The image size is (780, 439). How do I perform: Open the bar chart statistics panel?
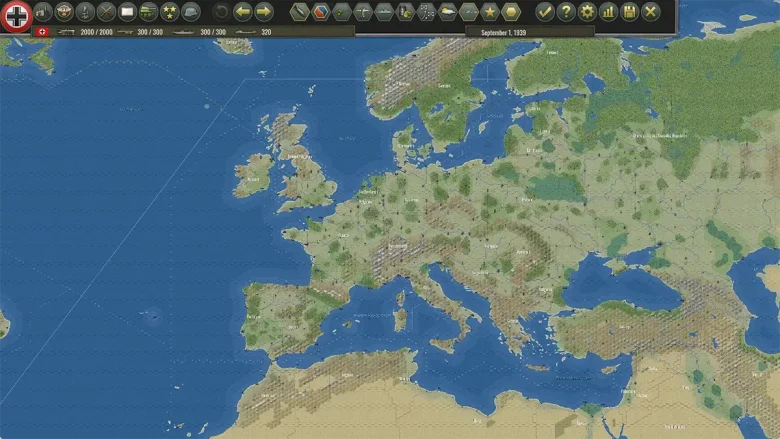point(608,12)
